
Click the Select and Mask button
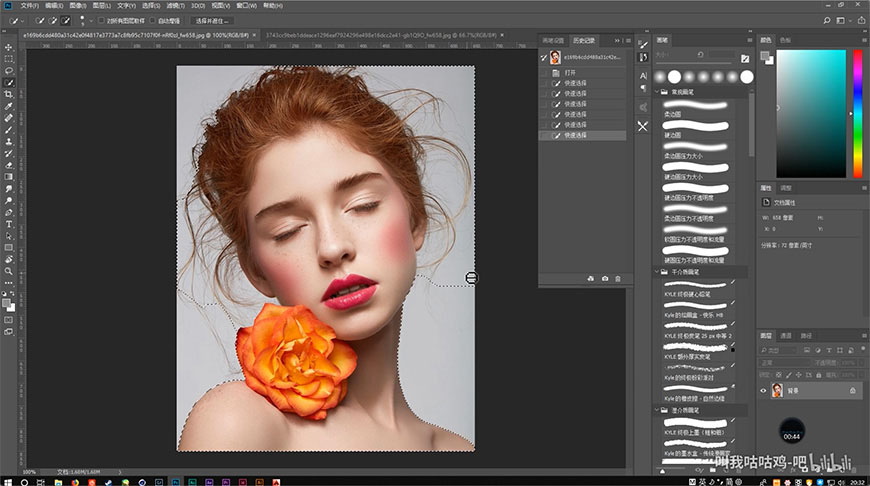click(212, 20)
